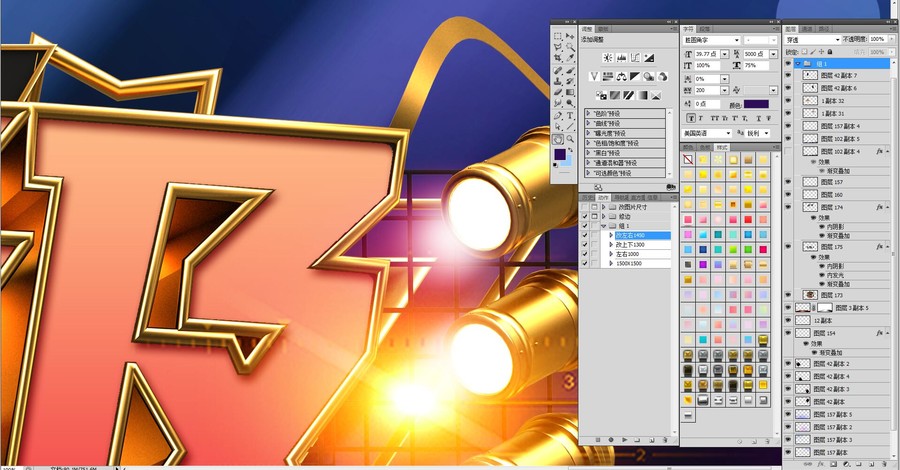Select the Hand tool
Image resolution: width=900 pixels, height=470 pixels.
(x=558, y=139)
